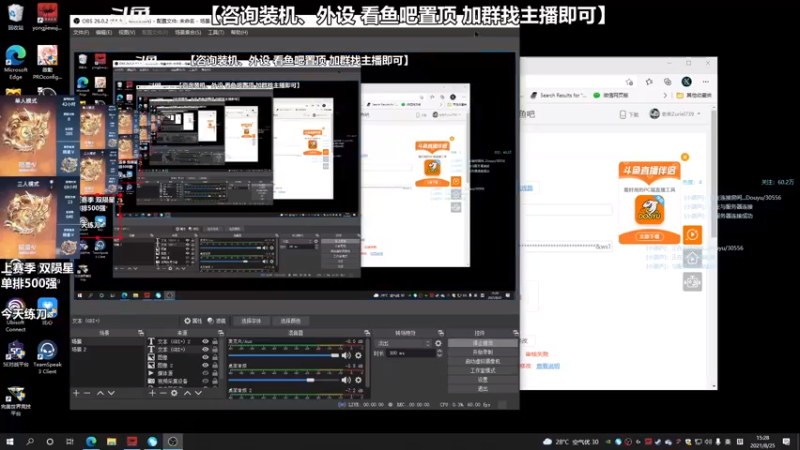Add a new scene with plus icon

(76, 393)
